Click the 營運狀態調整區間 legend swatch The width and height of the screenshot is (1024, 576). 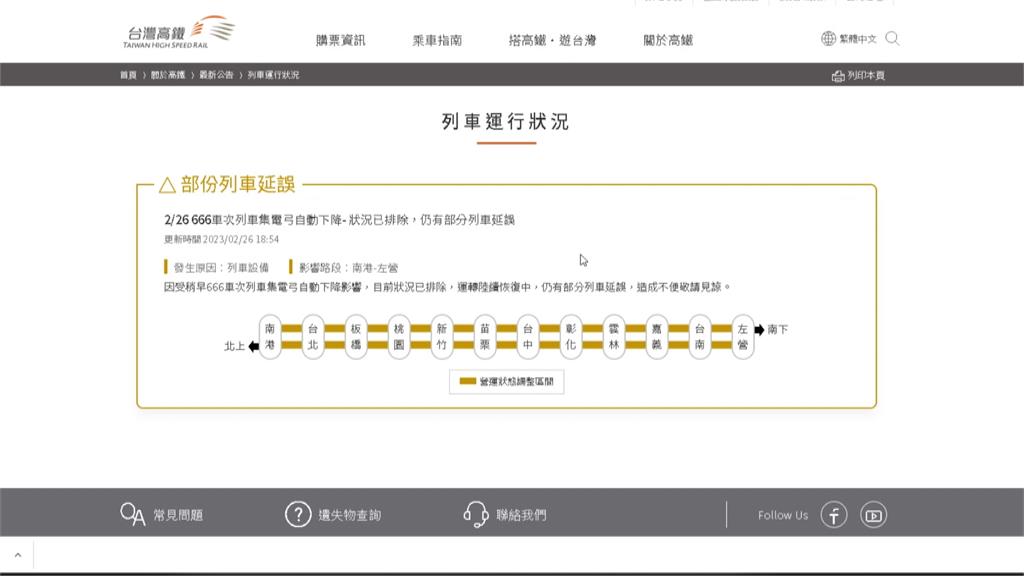[468, 381]
